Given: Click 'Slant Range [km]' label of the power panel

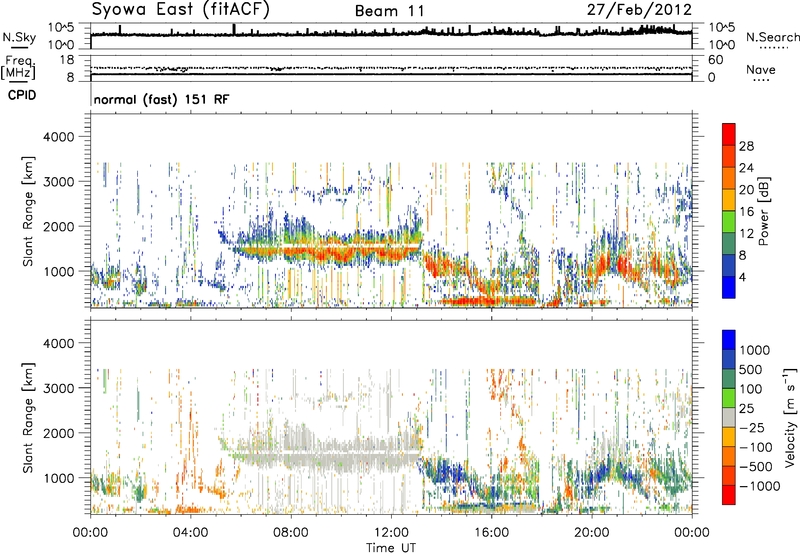Looking at the screenshot, I should (x=28, y=211).
